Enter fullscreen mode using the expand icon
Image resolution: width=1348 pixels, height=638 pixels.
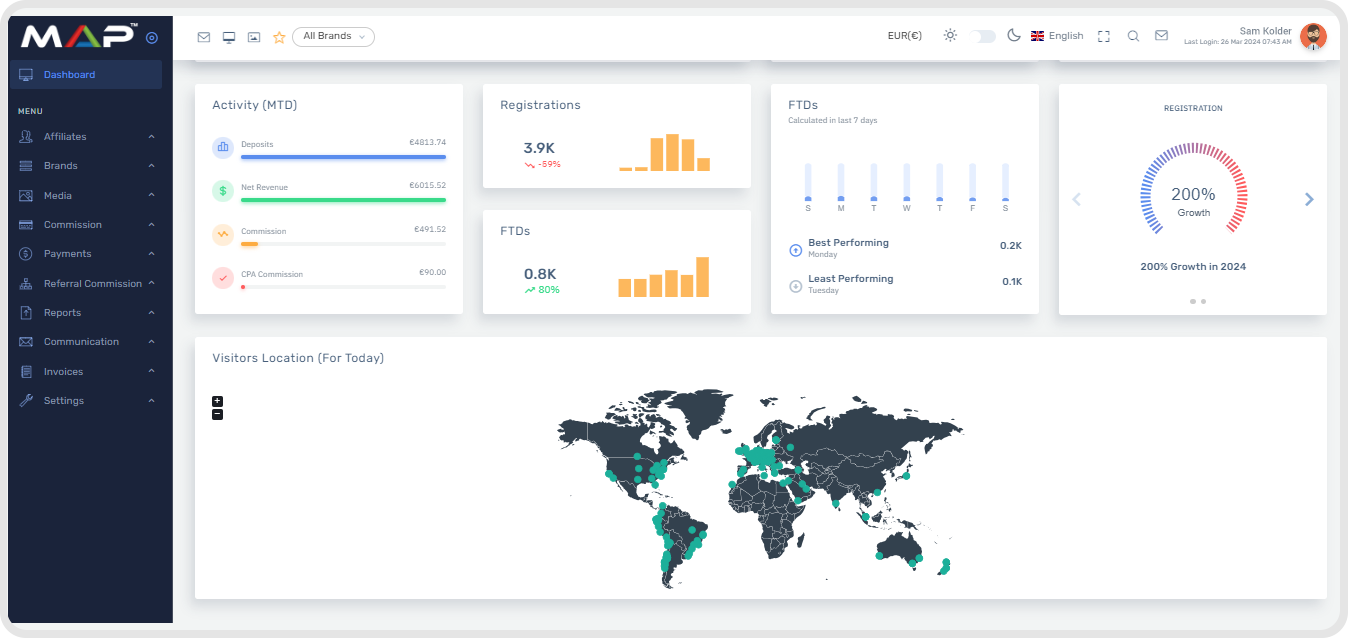tap(1104, 36)
